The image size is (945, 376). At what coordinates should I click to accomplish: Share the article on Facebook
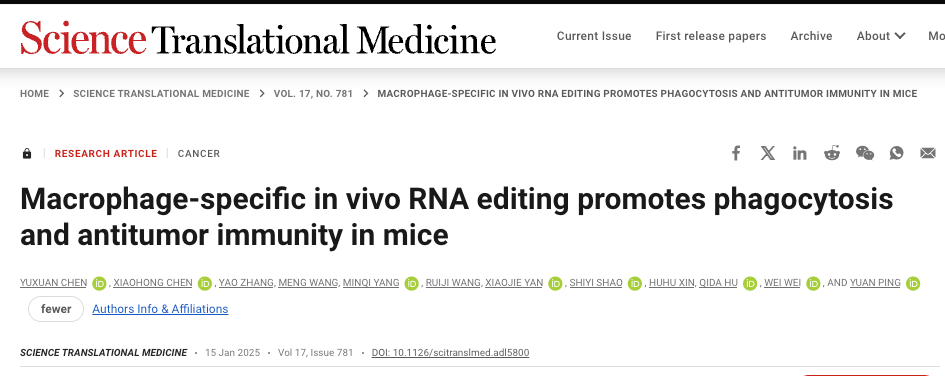click(x=735, y=153)
